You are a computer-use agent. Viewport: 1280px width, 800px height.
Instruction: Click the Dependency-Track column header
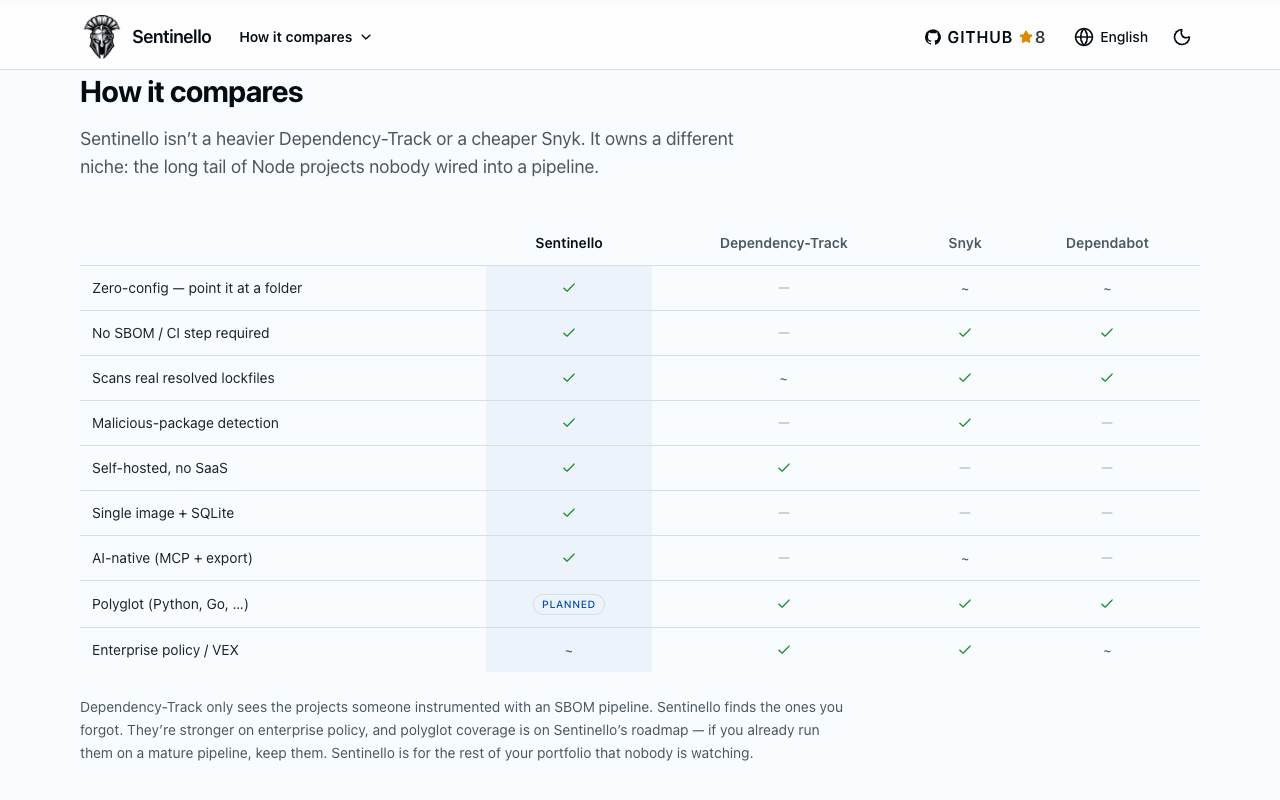tap(784, 243)
